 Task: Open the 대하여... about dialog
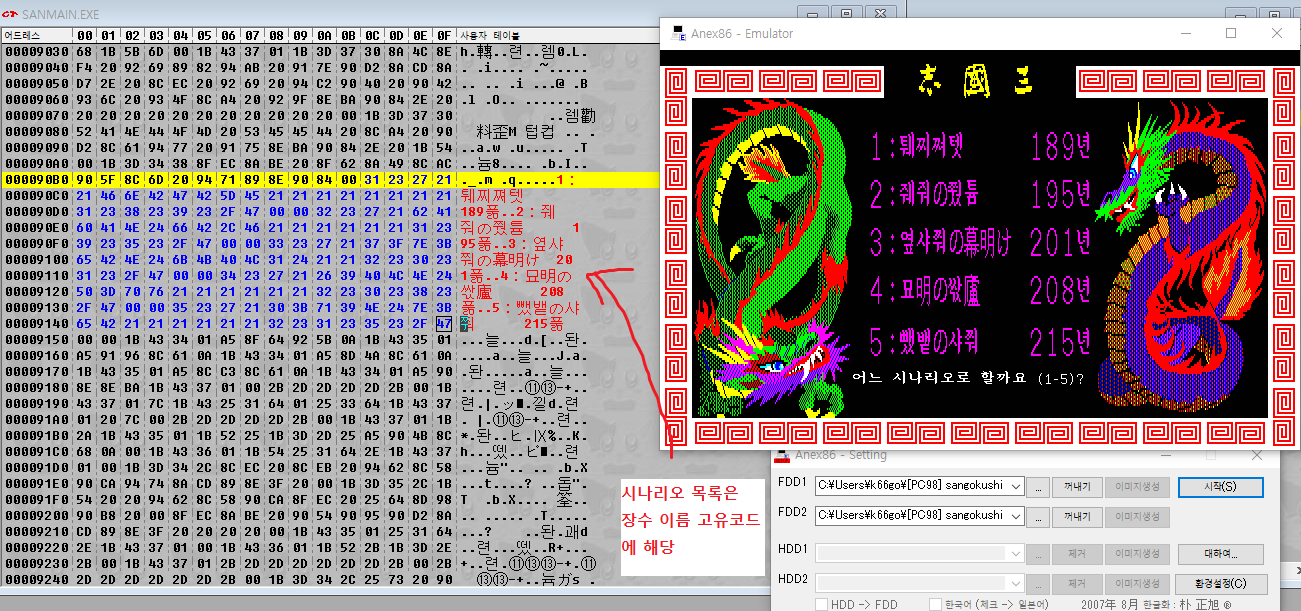[x=1220, y=554]
